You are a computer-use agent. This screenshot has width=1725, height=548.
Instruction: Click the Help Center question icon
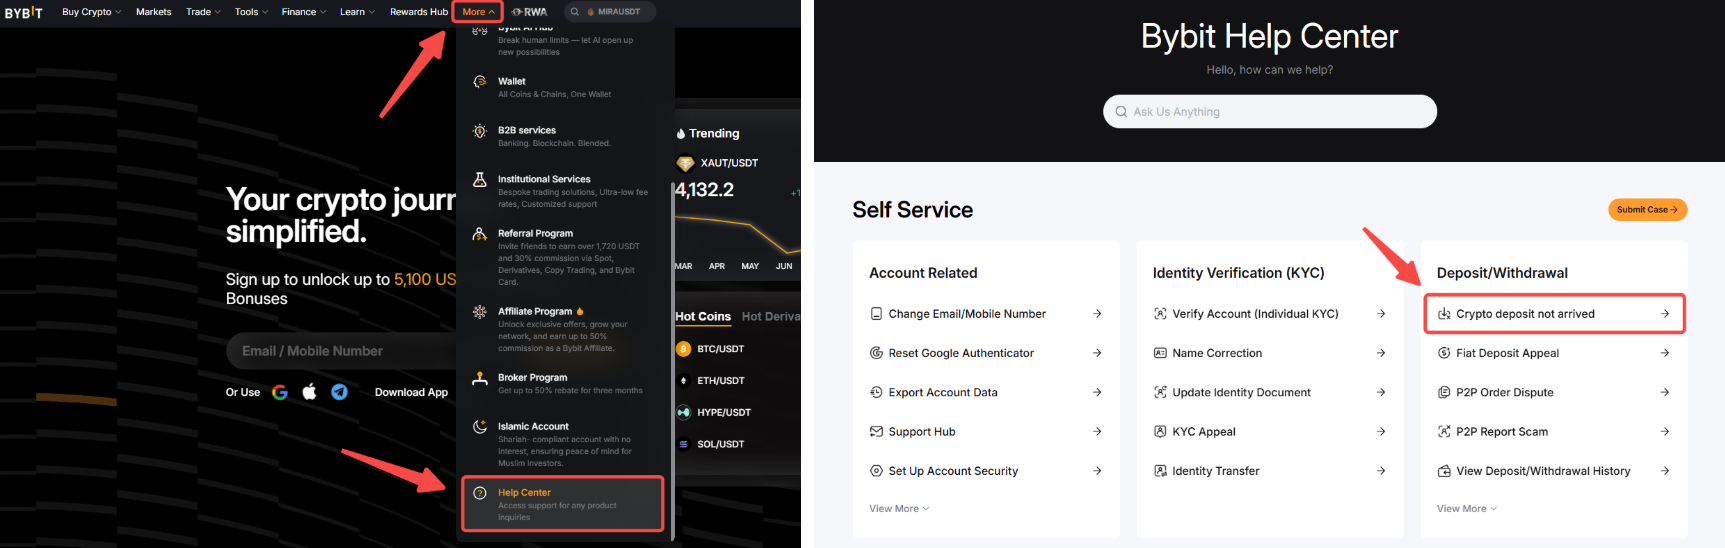(x=480, y=493)
